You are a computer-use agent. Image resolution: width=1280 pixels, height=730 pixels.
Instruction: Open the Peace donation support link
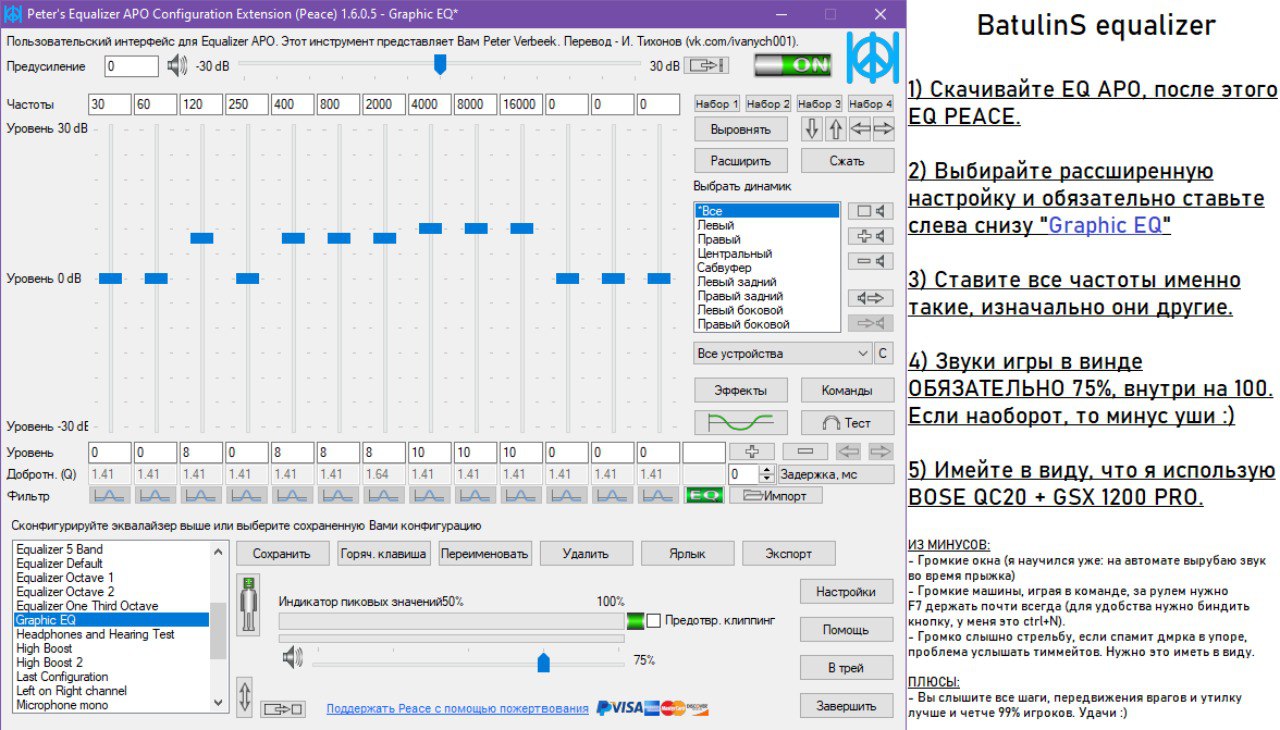pyautogui.click(x=457, y=708)
